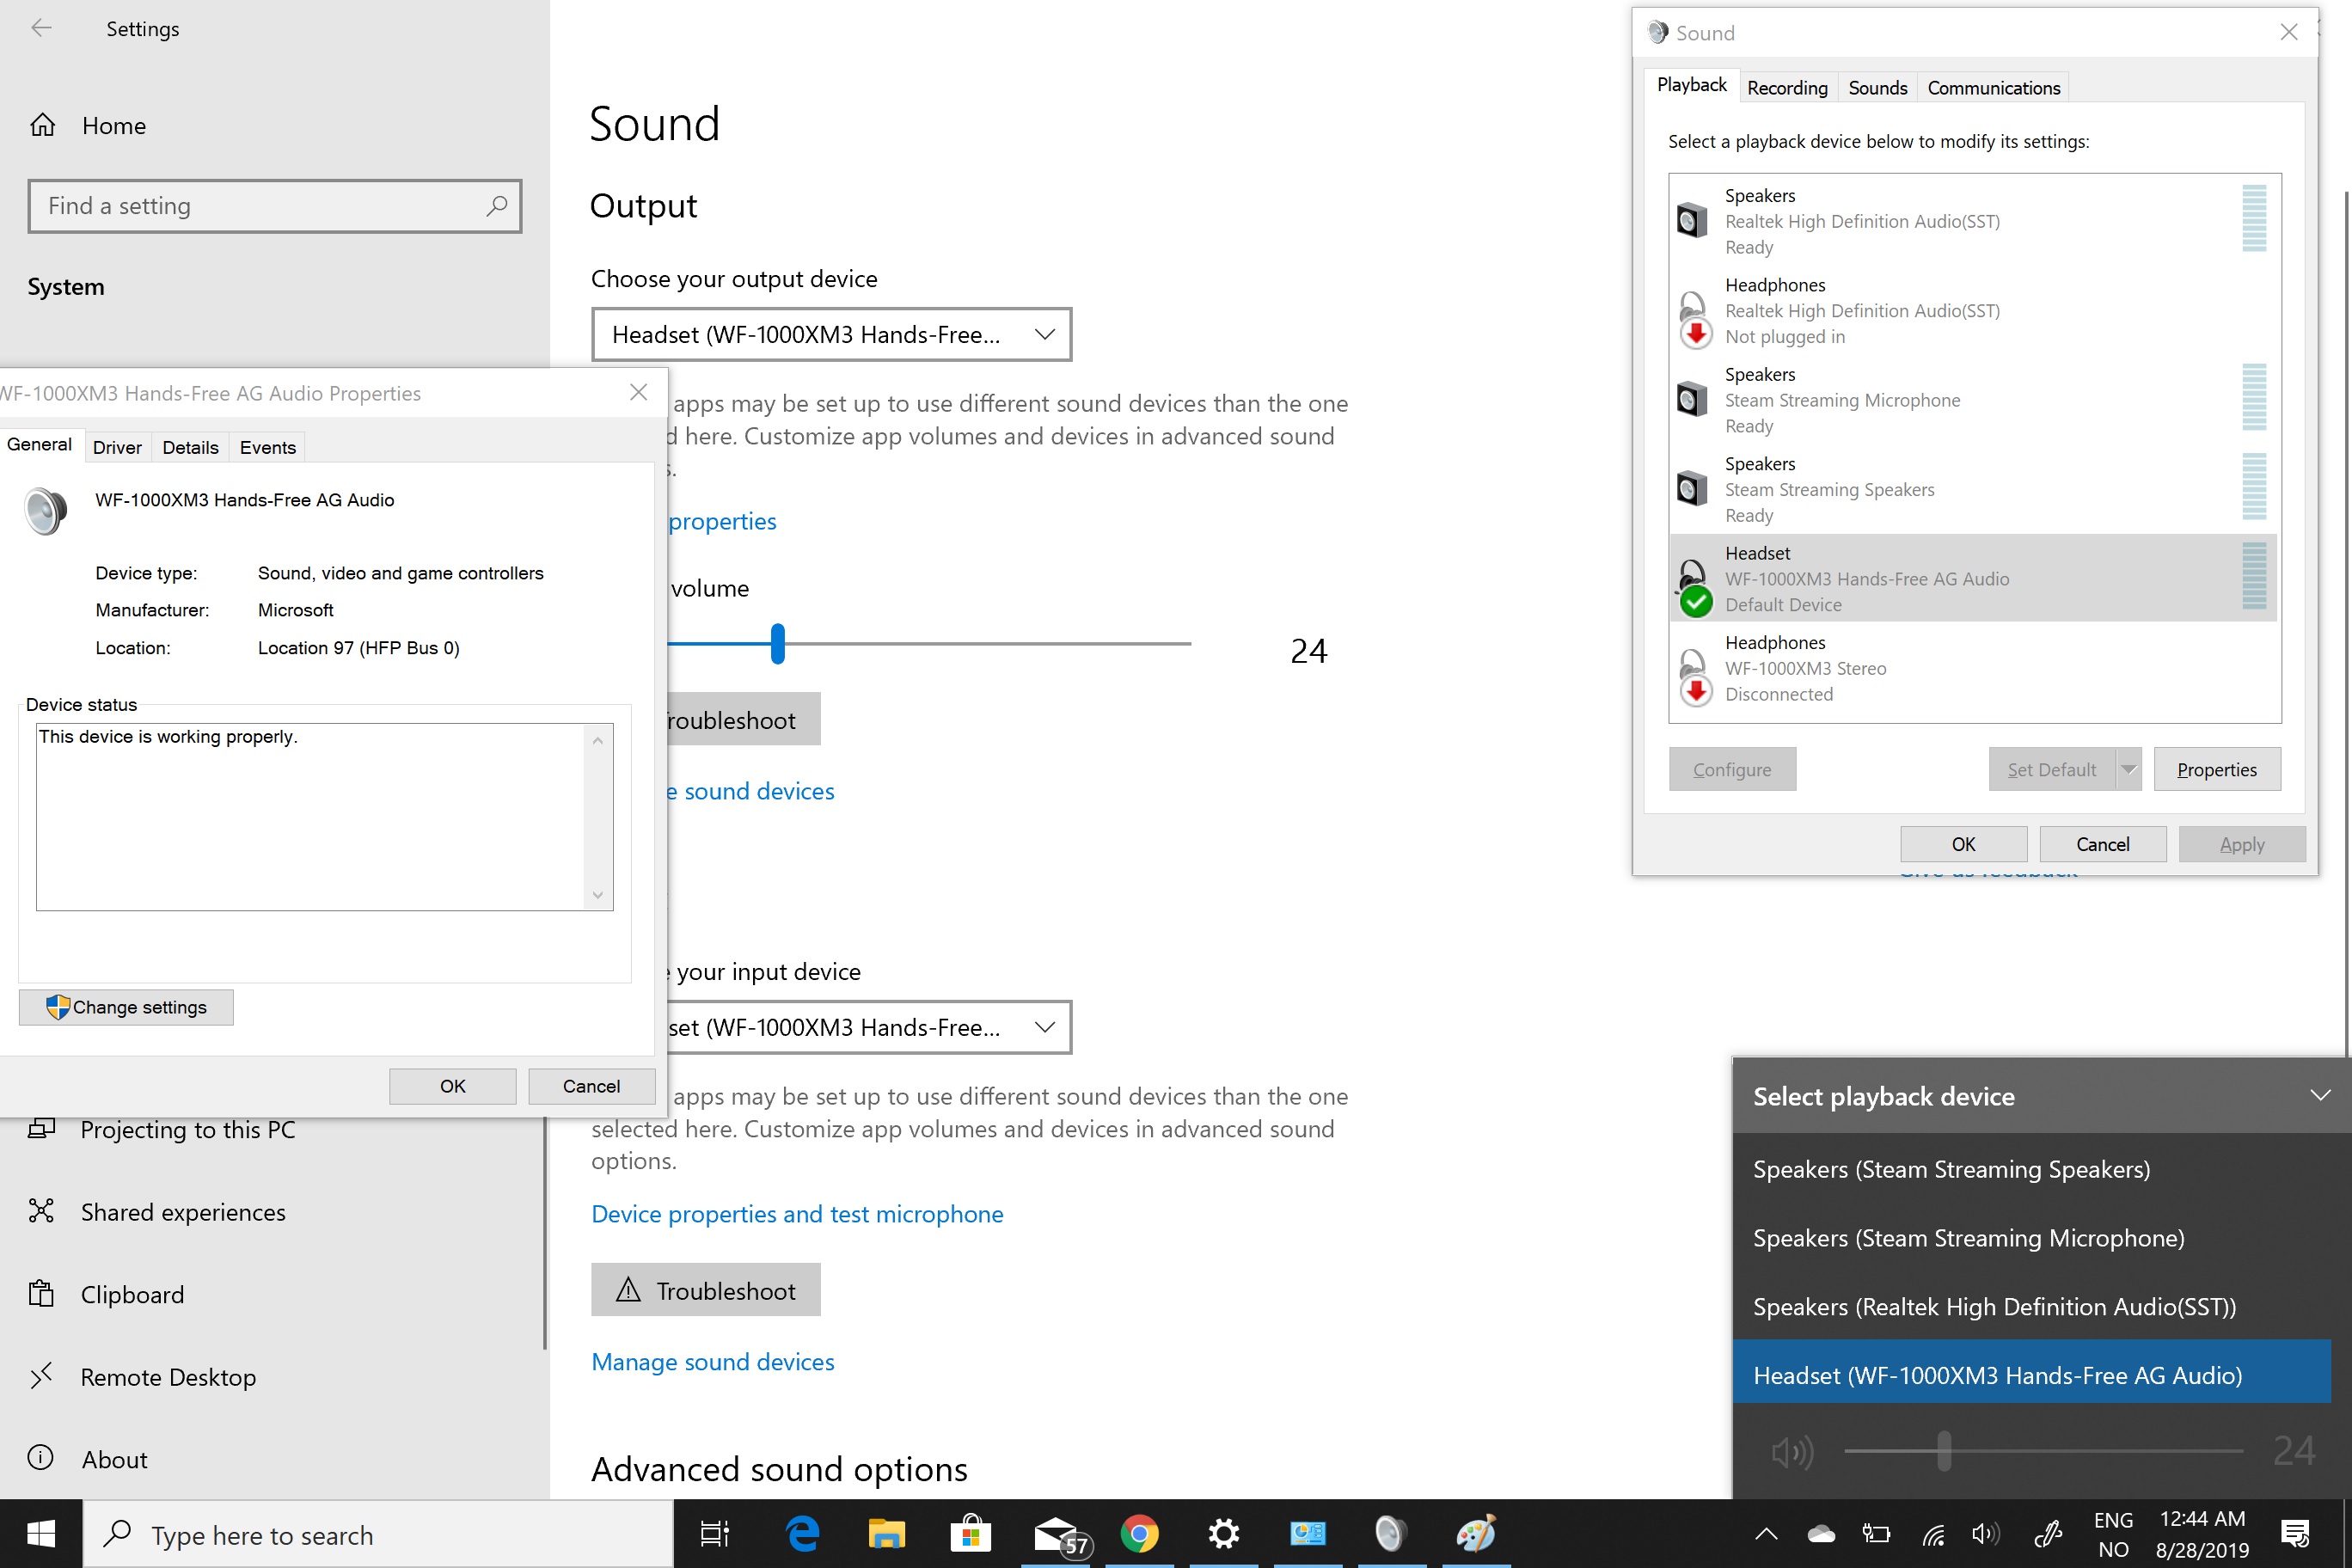This screenshot has width=2352, height=1568.
Task: Open Windows Ink Workspace pen icon
Action: 2047,1534
